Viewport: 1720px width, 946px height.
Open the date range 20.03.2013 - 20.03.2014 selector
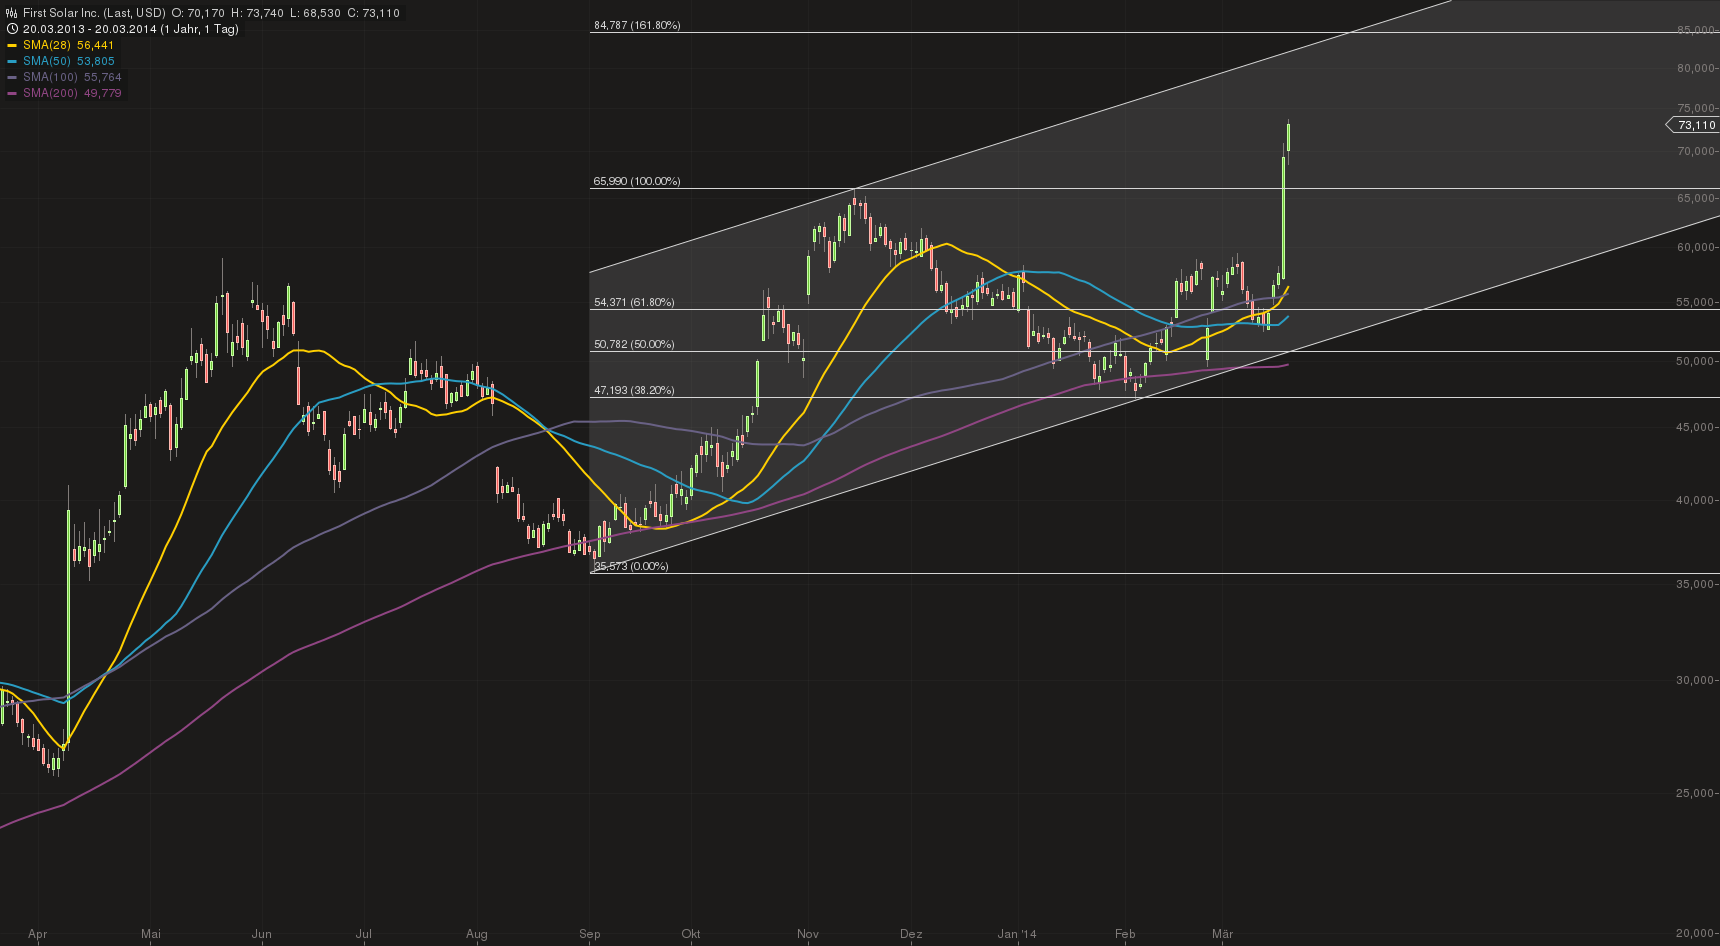90,29
